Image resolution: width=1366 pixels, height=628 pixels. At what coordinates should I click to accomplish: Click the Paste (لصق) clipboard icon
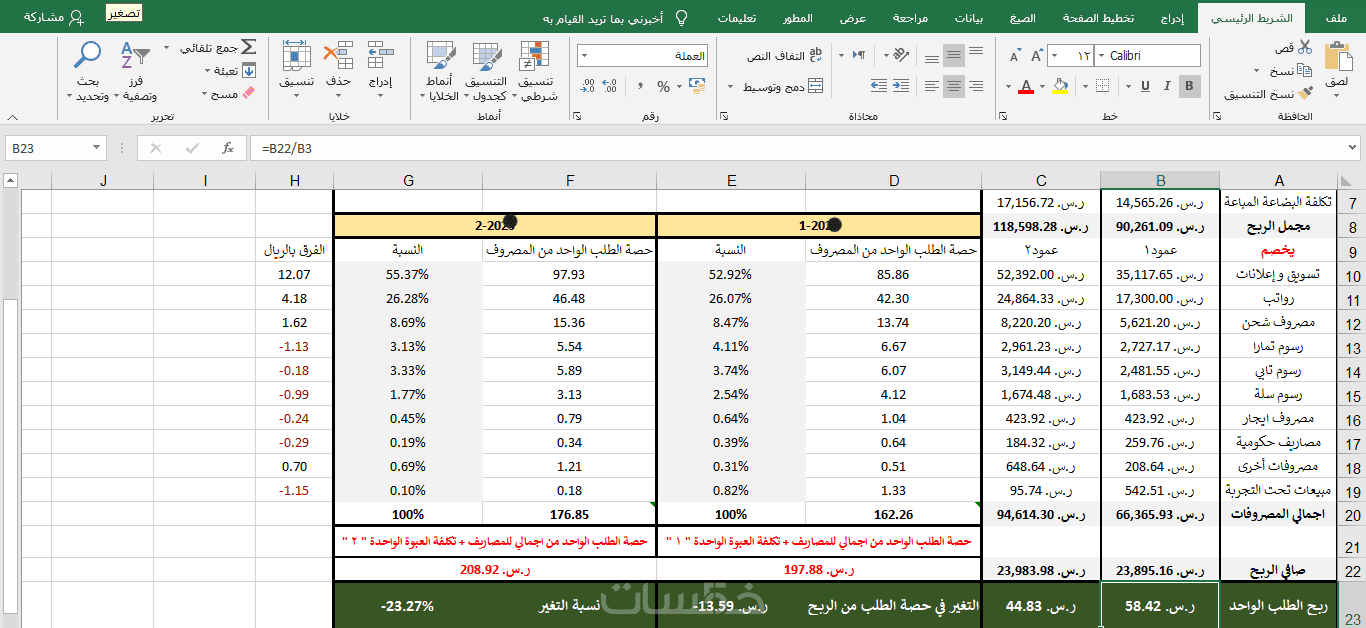1336,57
